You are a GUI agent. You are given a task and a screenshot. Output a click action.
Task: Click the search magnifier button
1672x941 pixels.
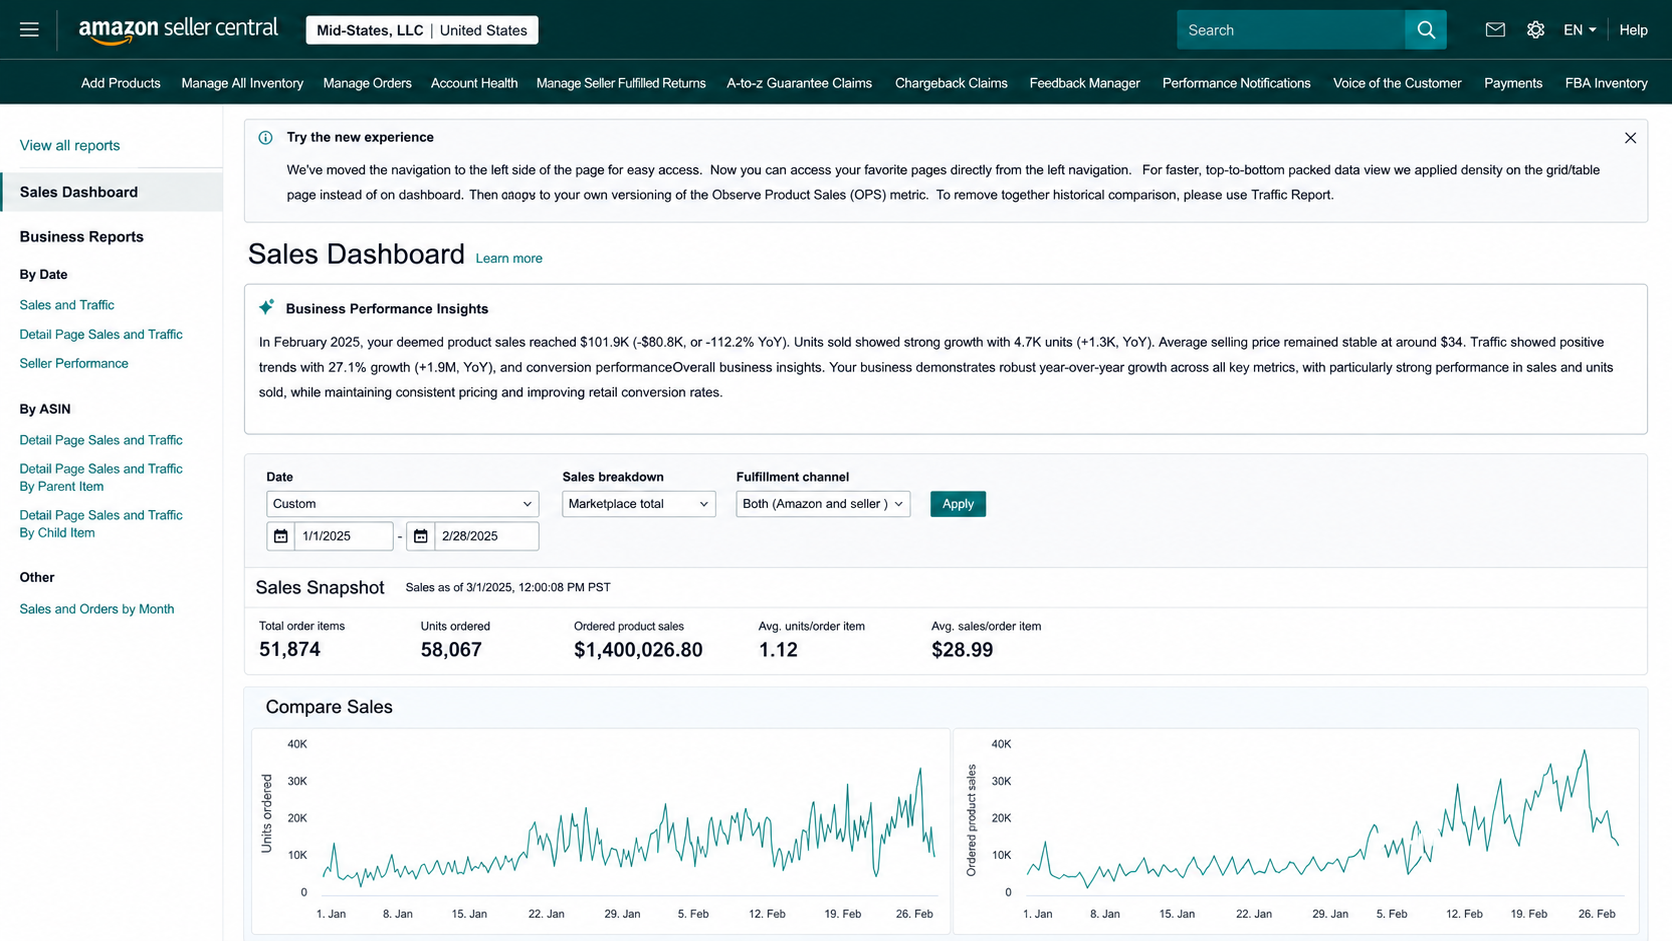[1425, 30]
